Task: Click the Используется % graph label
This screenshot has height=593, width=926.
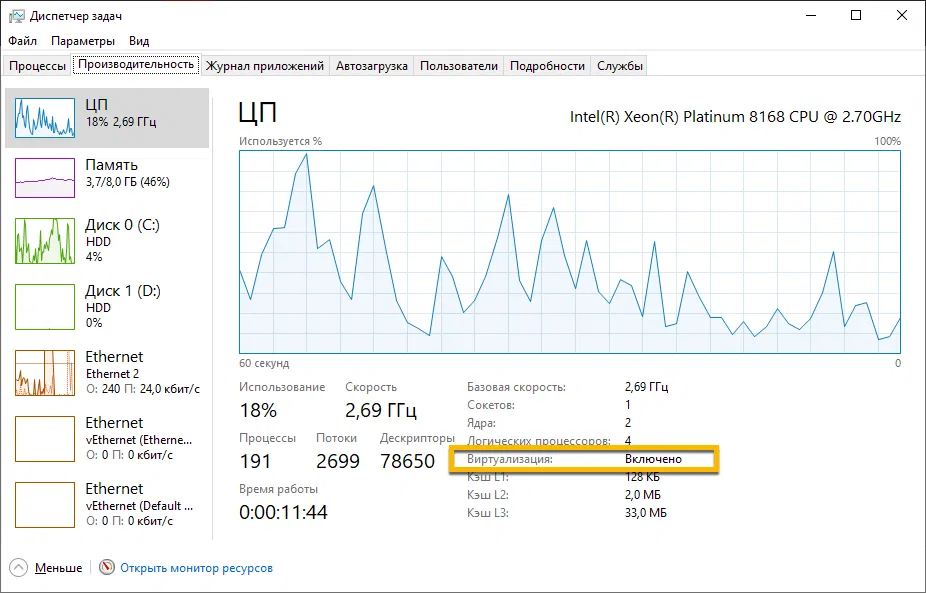Action: tap(281, 141)
